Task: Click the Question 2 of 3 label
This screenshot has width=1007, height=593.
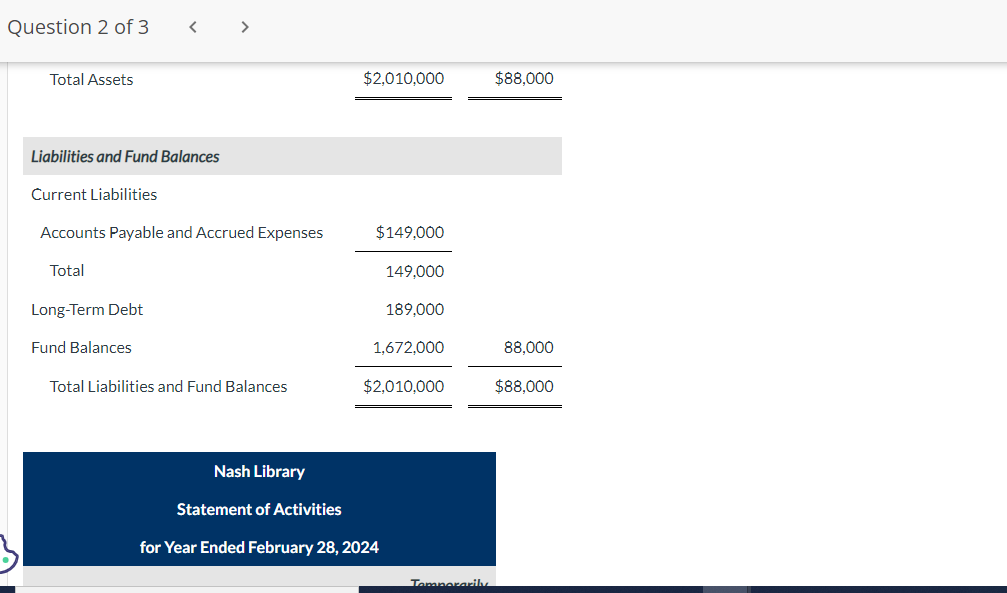Action: click(78, 27)
